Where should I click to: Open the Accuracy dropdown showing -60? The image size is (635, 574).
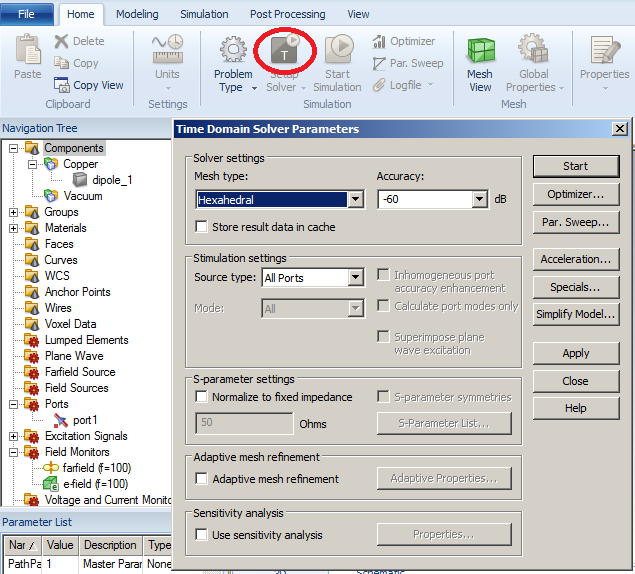coord(479,200)
